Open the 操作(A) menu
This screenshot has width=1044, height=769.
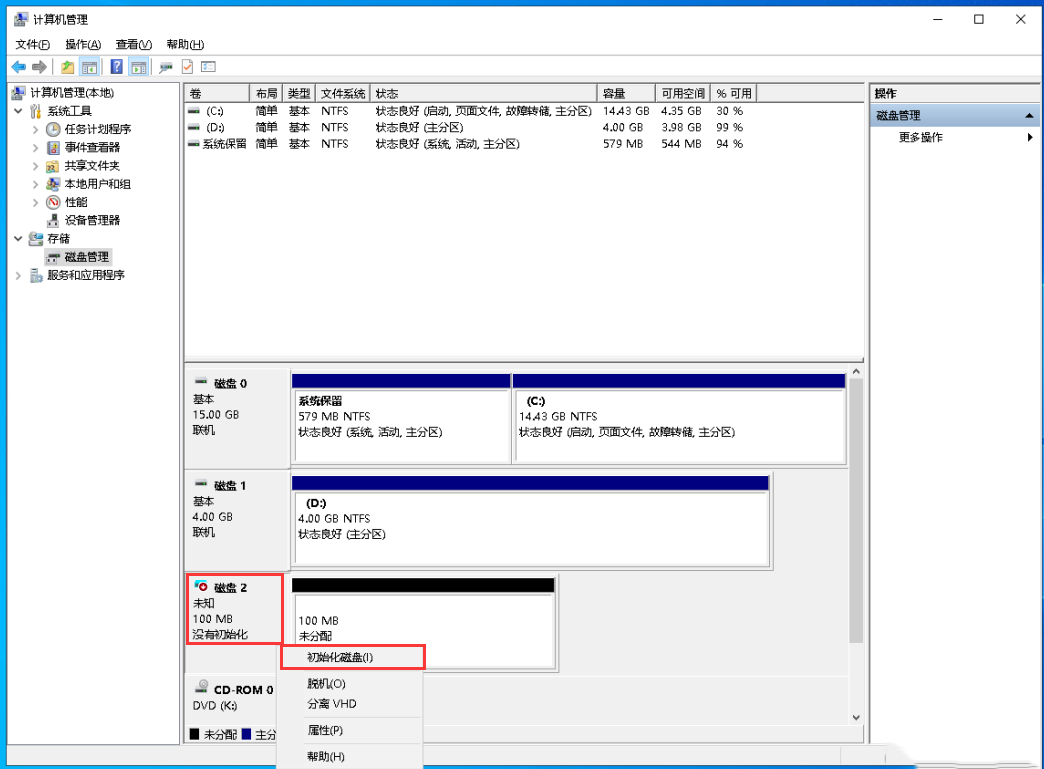(x=83, y=45)
